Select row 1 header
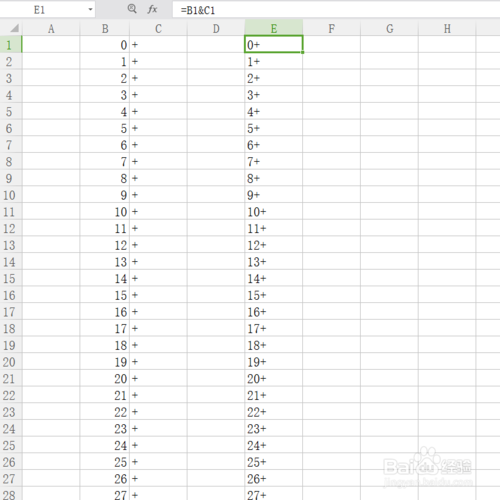The image size is (500, 500). [x=11, y=44]
